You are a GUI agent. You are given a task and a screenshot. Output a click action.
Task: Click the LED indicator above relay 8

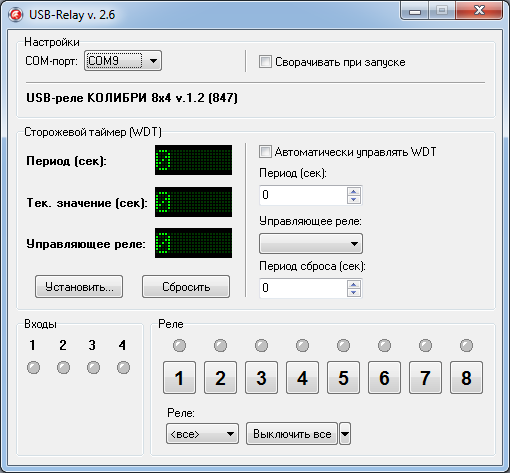[466, 346]
